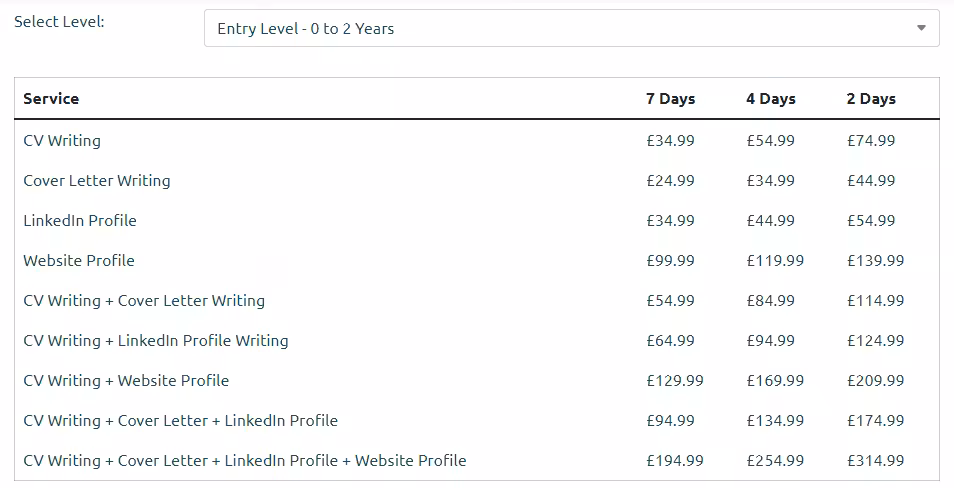Click the £34.99 CV Writing 7-day price
This screenshot has height=488, width=954.
coord(670,140)
